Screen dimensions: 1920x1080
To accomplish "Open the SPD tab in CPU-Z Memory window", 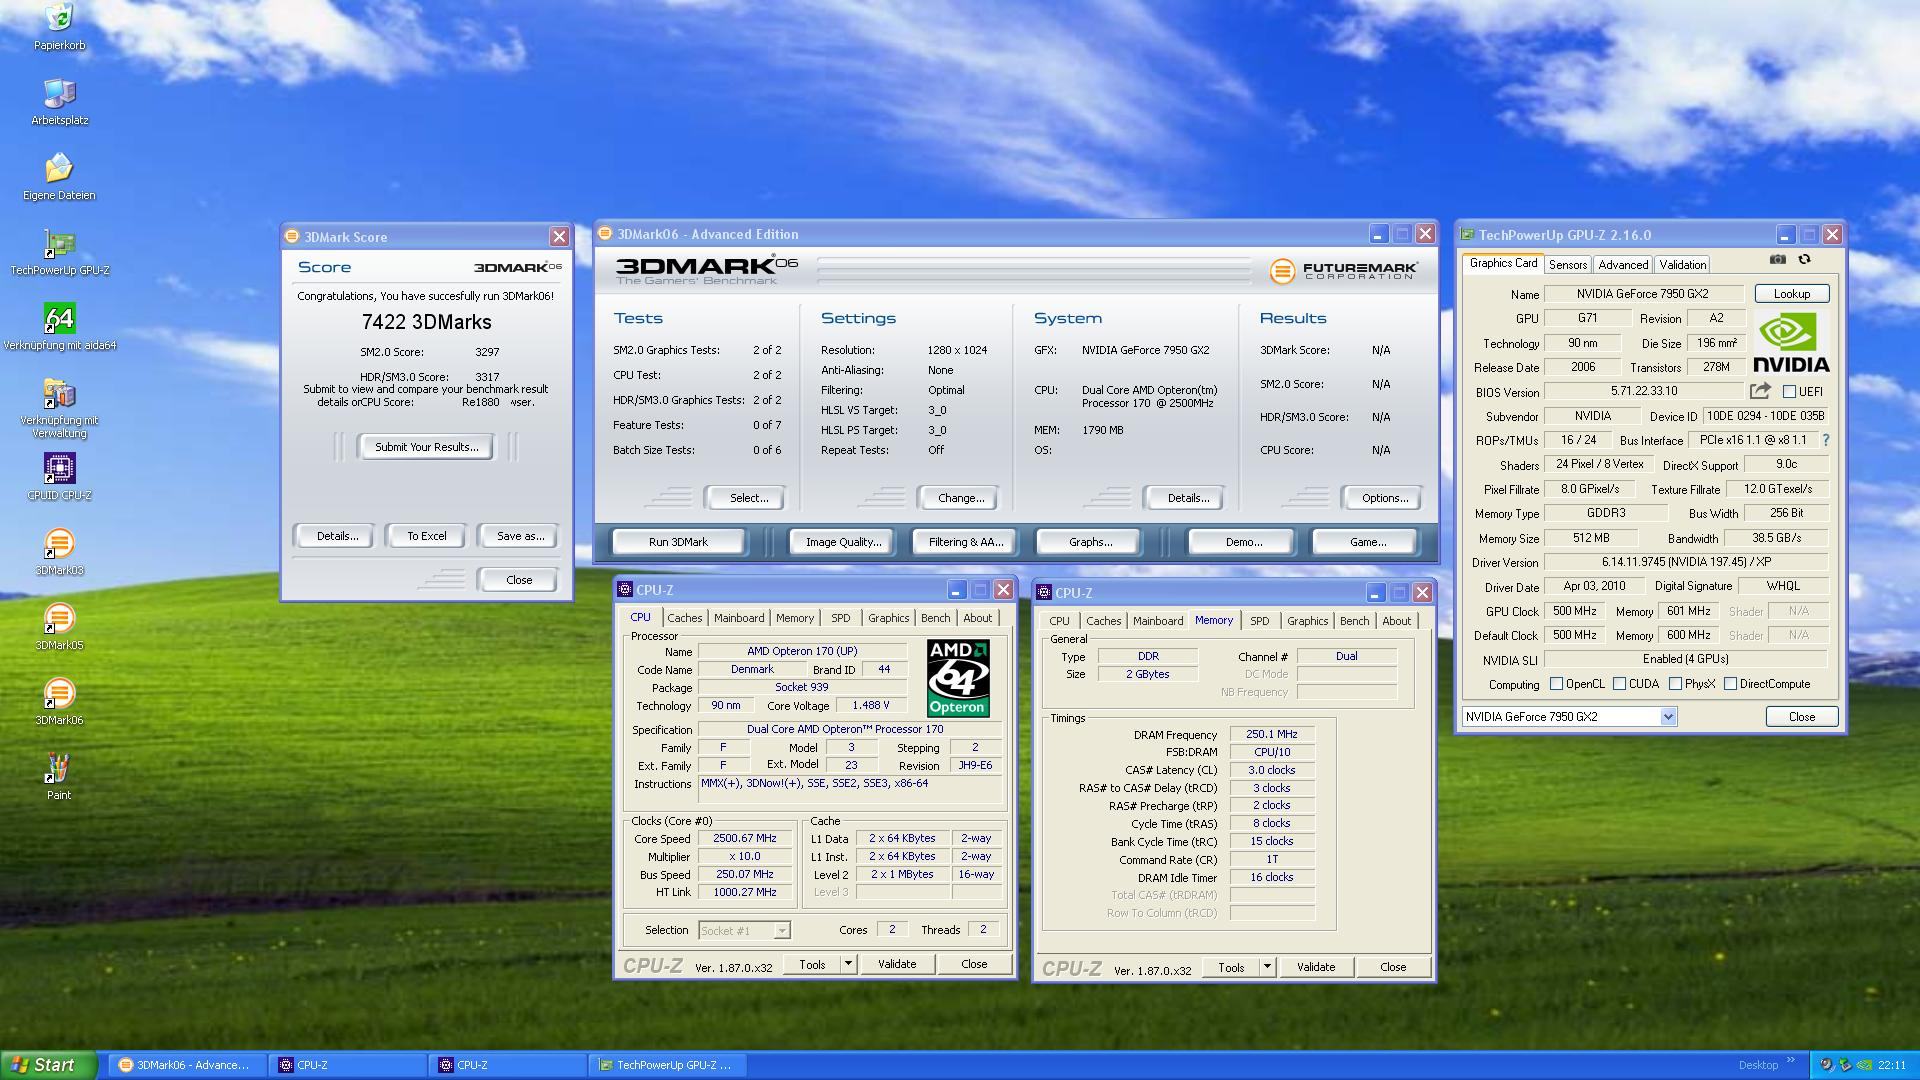I will 1259,621.
